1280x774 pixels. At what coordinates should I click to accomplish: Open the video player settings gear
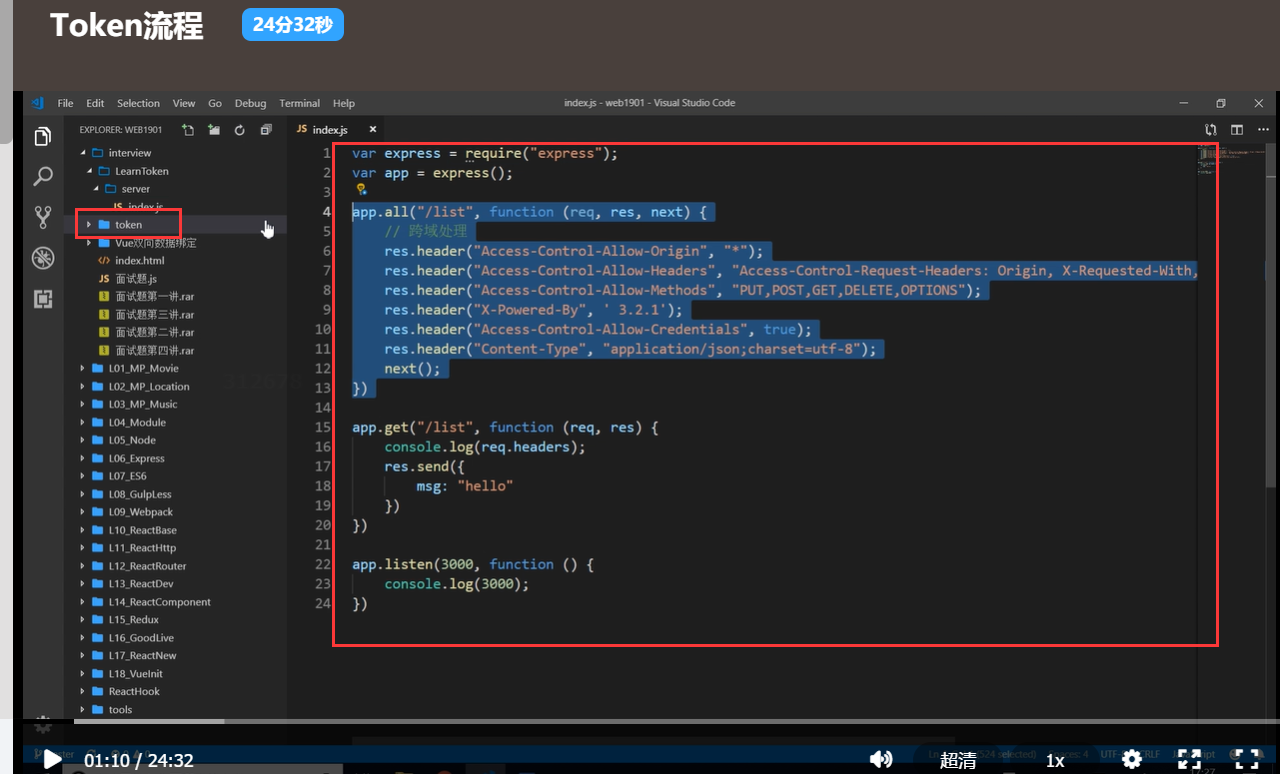[1132, 760]
